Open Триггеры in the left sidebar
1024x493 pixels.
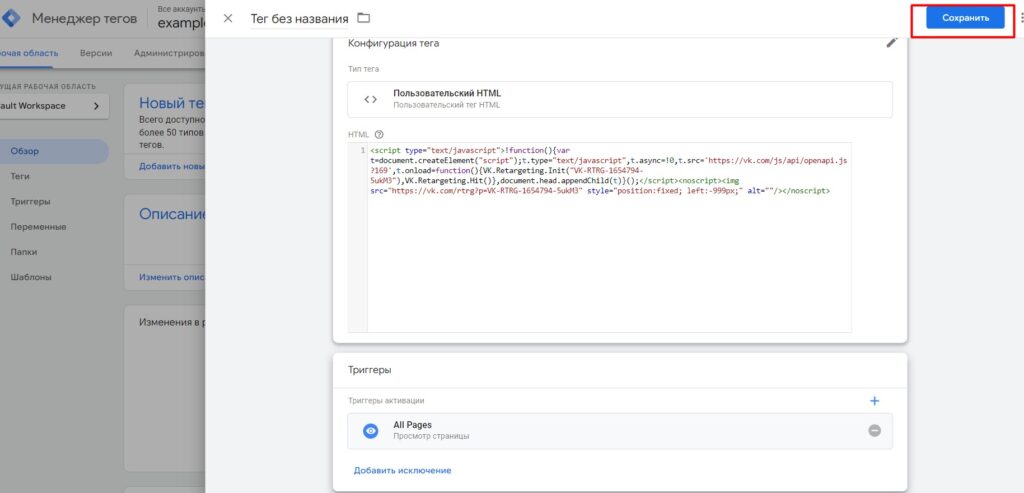tap(30, 201)
